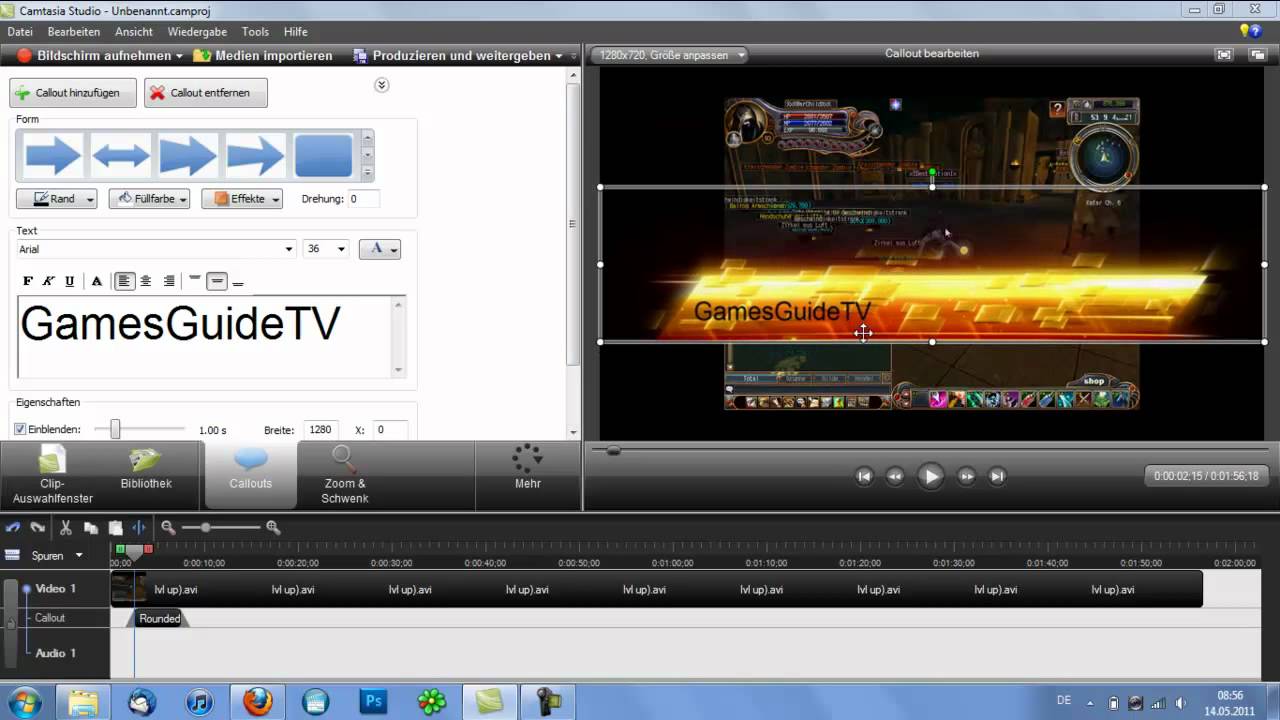1280x720 pixels.
Task: Align callout text to the bottom
Action: (x=238, y=281)
